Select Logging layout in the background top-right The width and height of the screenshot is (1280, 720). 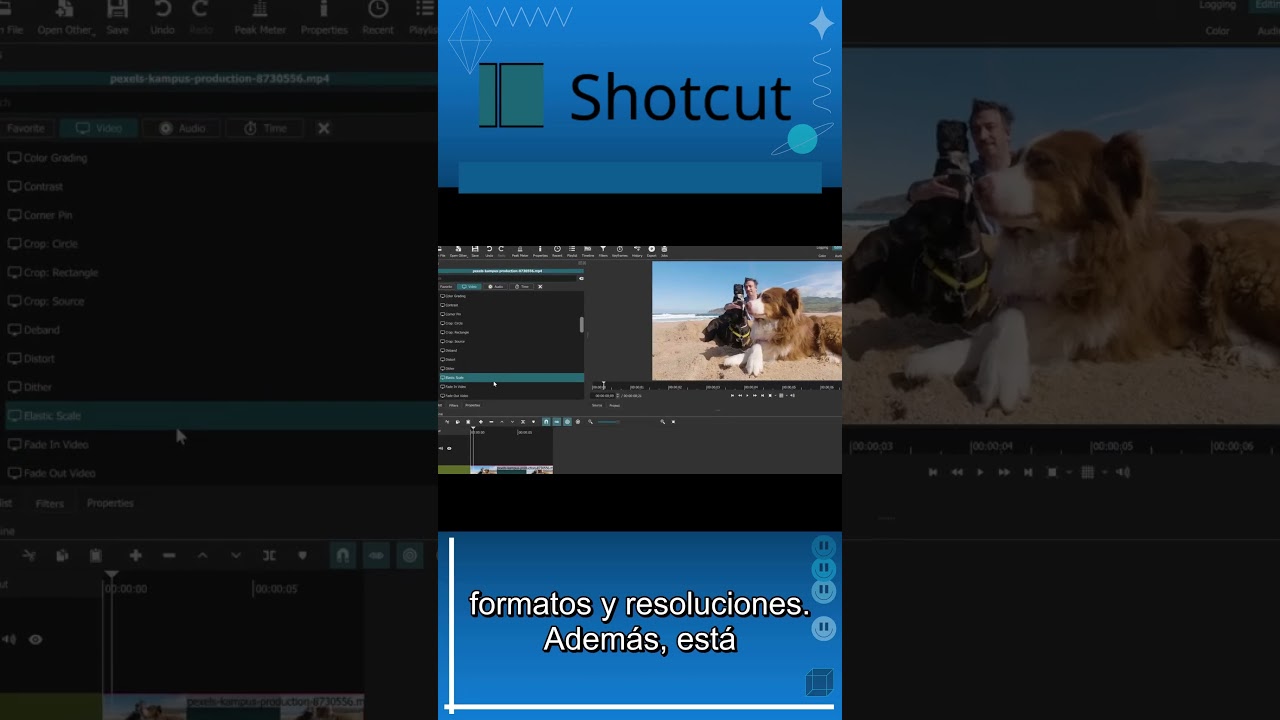[x=1217, y=5]
